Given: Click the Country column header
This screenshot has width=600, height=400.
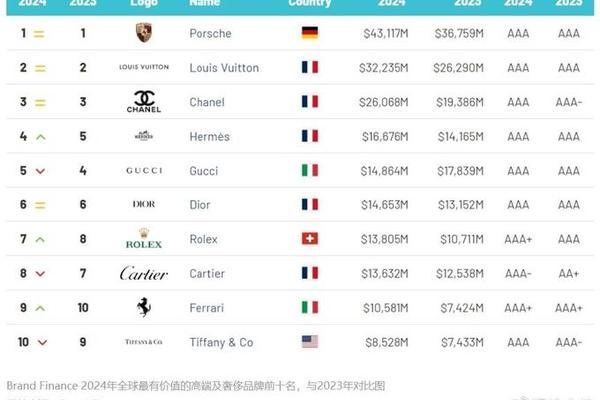Looking at the screenshot, I should click(310, 3).
